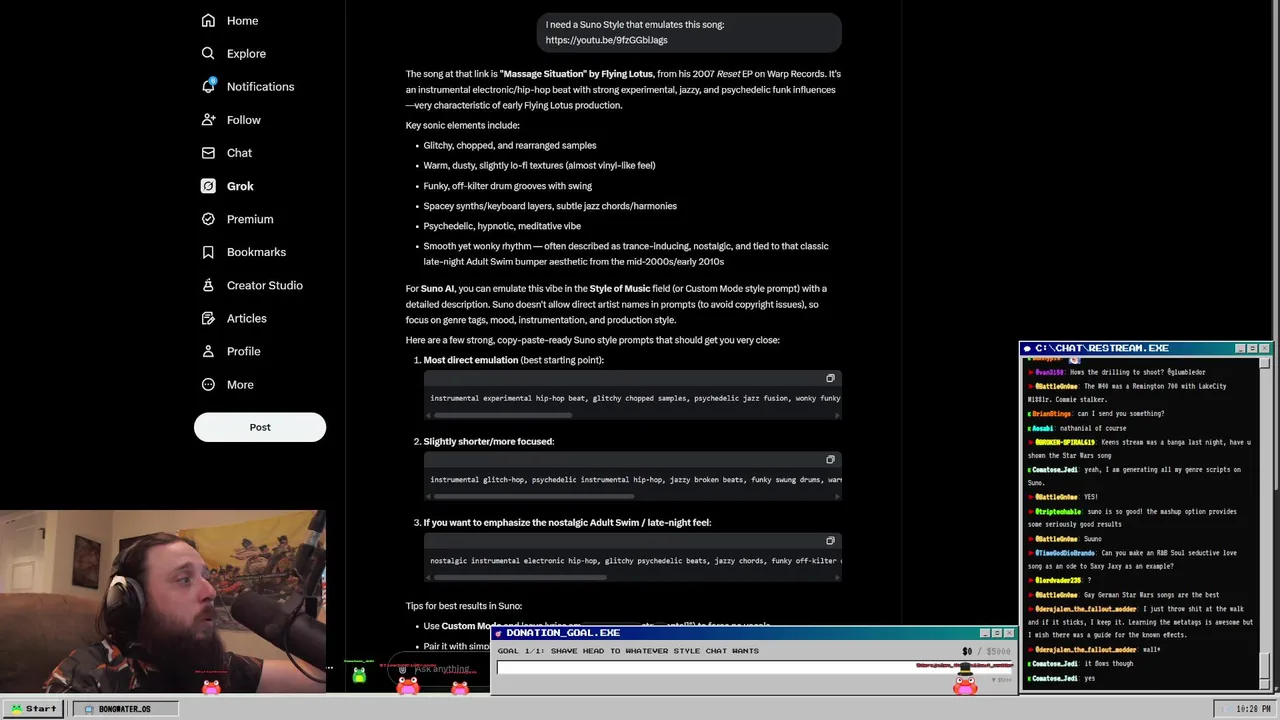Click the 'Slightly shorter/more focused' heading
This screenshot has width=1280, height=720.
pos(488,441)
